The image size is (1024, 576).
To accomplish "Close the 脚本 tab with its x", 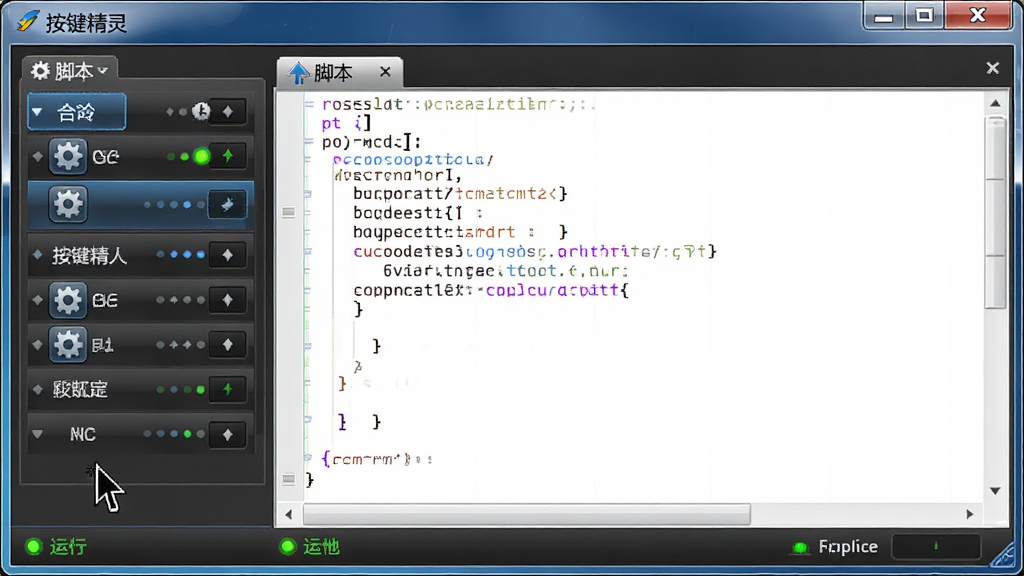I will click(x=385, y=72).
